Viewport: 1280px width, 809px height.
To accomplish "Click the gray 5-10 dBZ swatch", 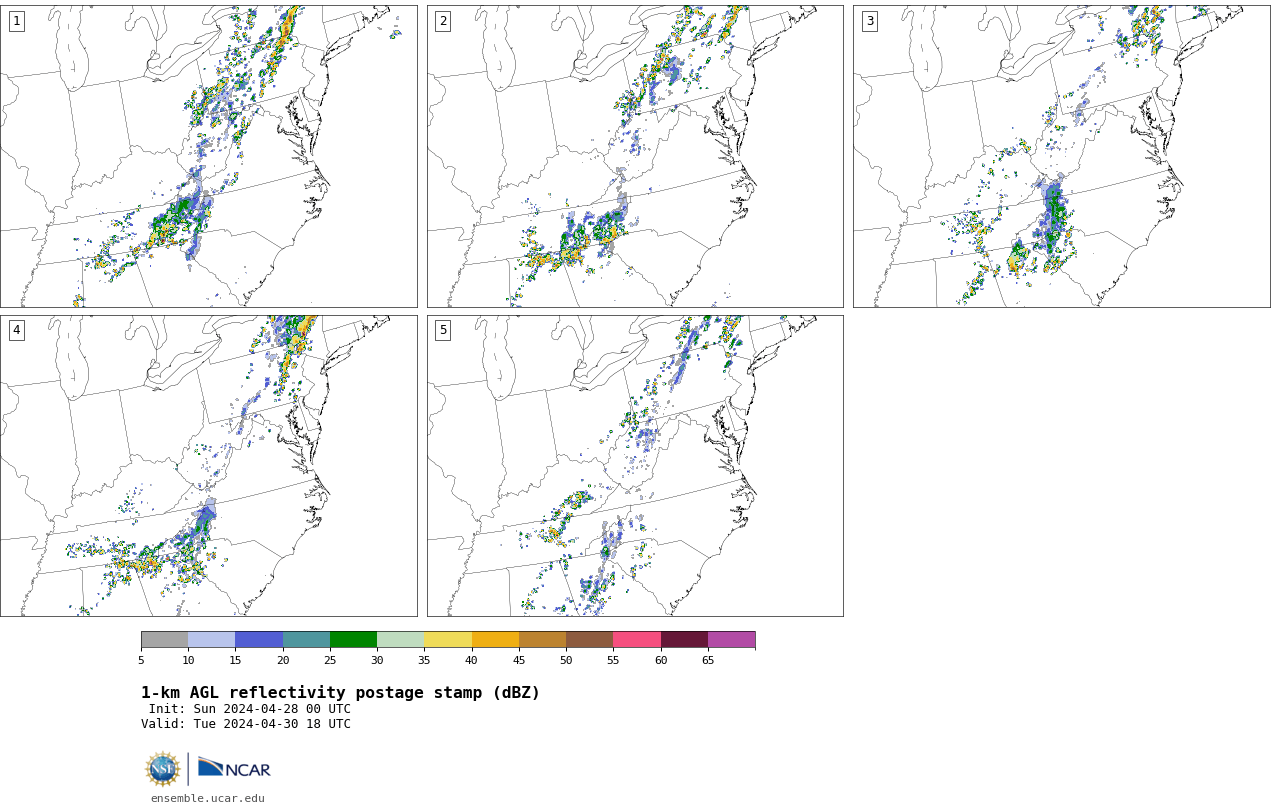I will [x=164, y=640].
